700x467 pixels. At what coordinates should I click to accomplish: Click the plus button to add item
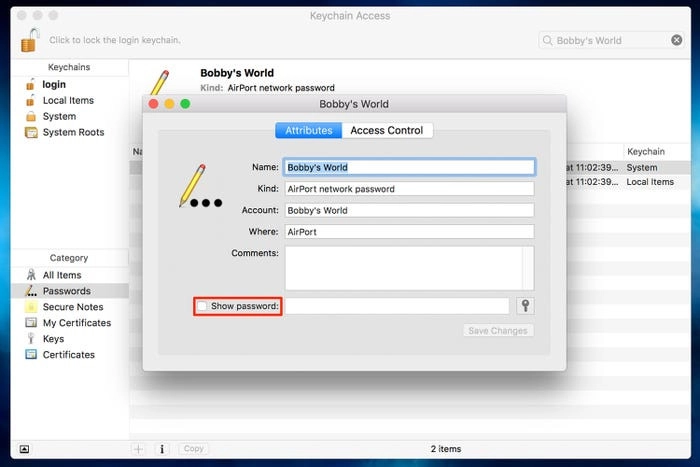[139, 449]
